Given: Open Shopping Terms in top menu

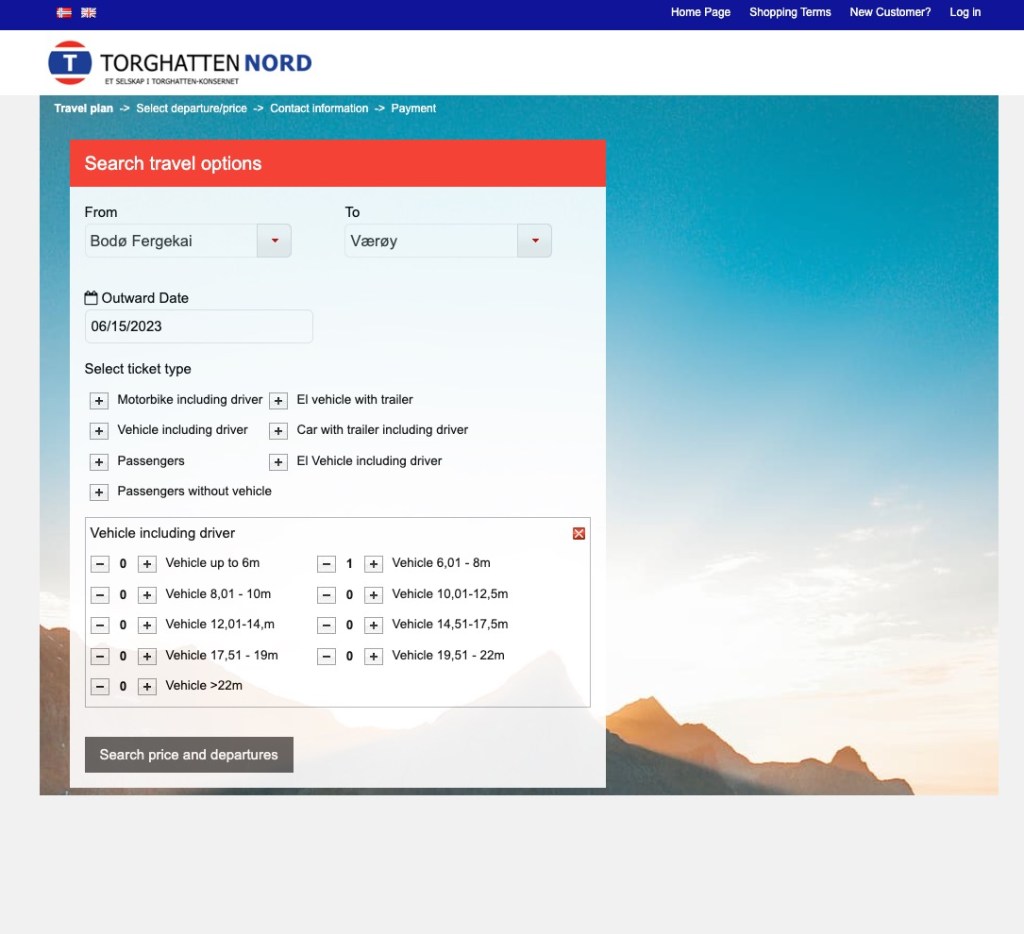Looking at the screenshot, I should [x=790, y=13].
